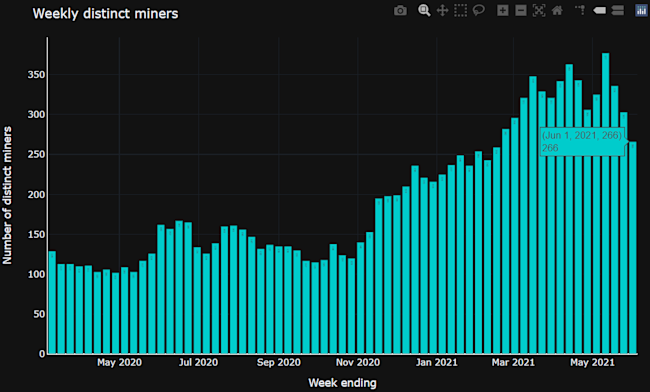Download plot as PNG using camera icon

click(400, 11)
